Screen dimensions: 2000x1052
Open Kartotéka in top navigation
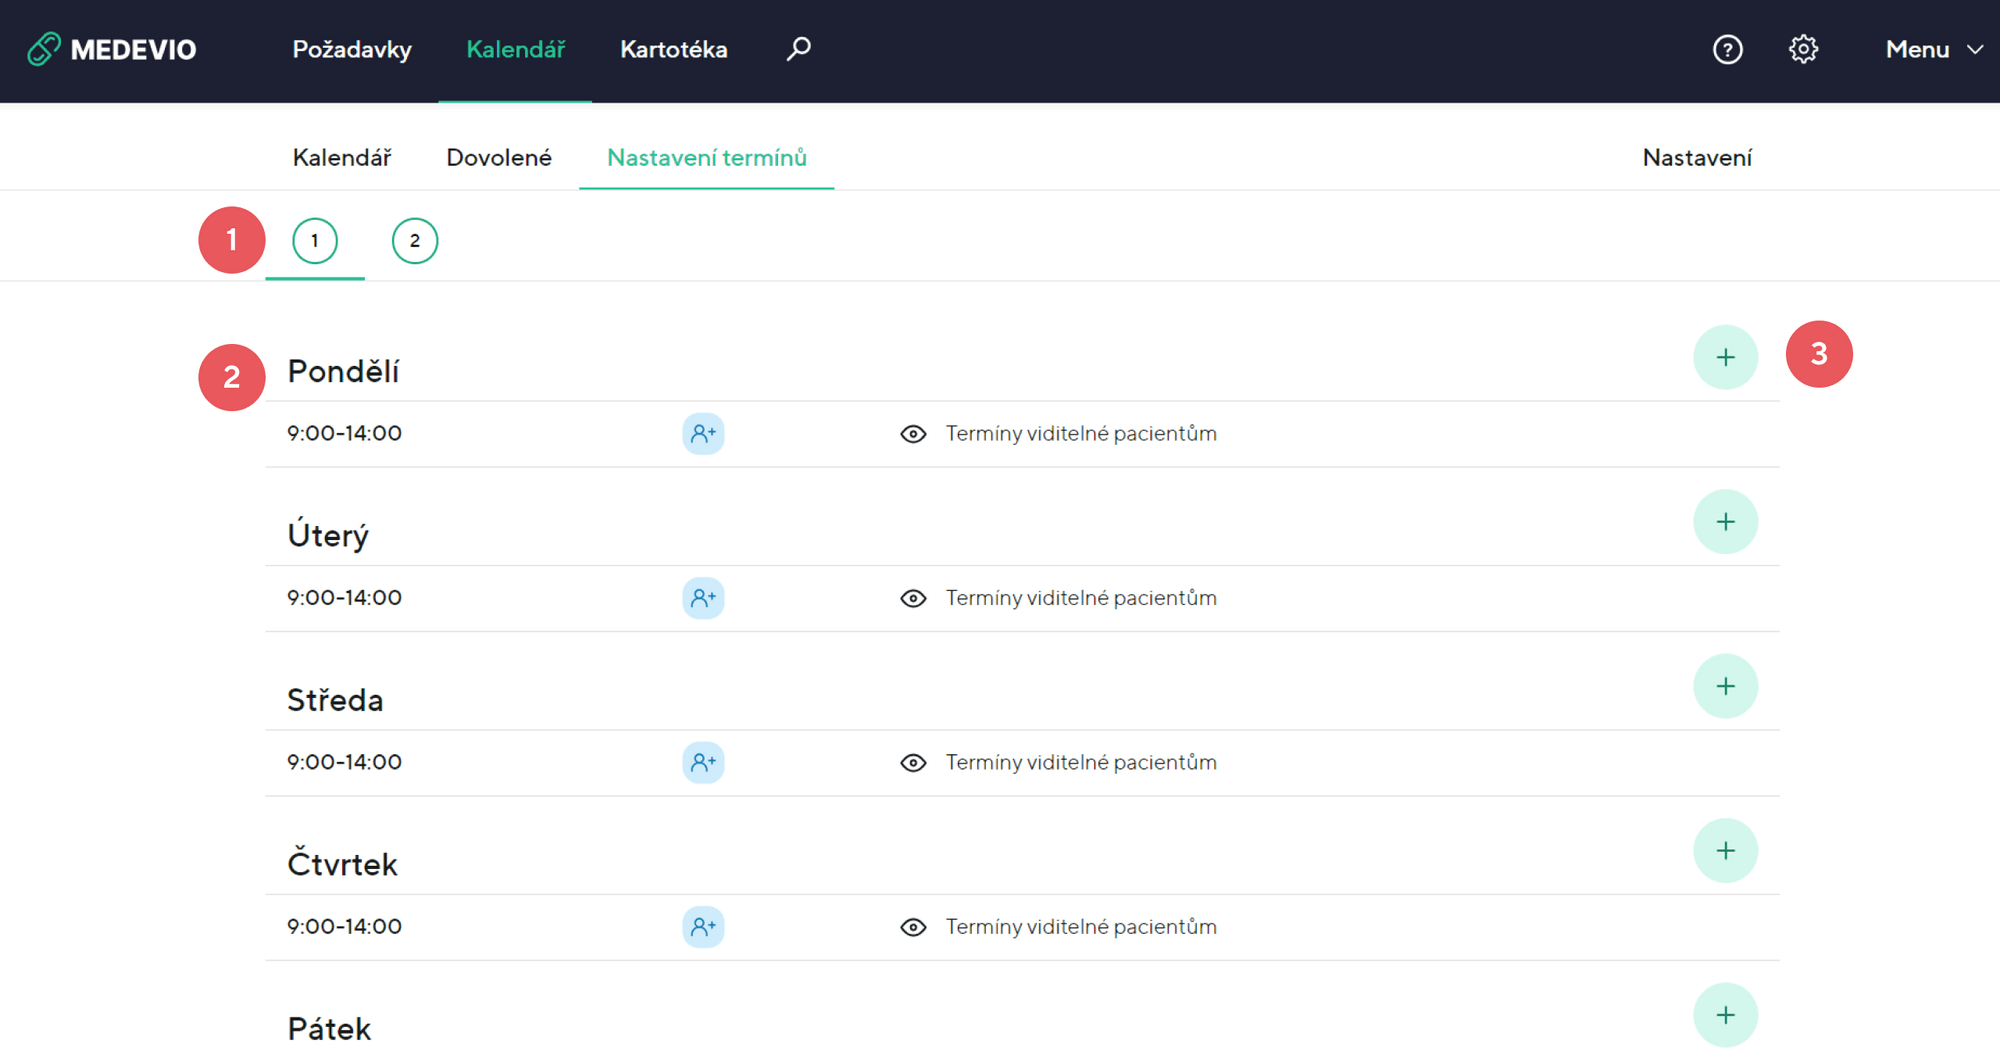673,49
